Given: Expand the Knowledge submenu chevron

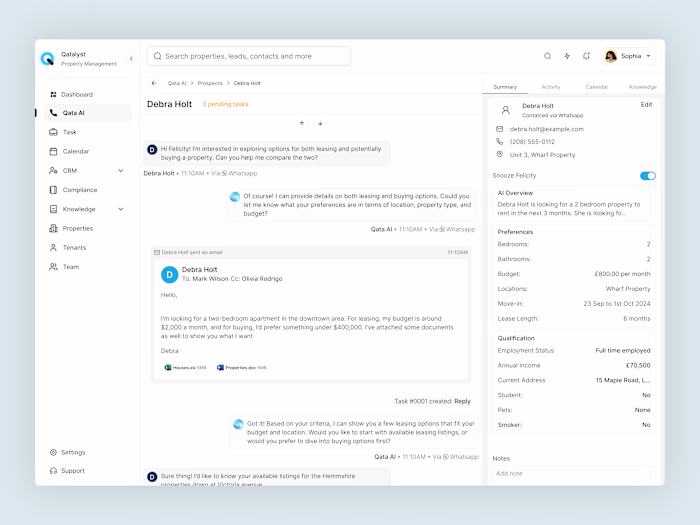Looking at the screenshot, I should click(121, 209).
